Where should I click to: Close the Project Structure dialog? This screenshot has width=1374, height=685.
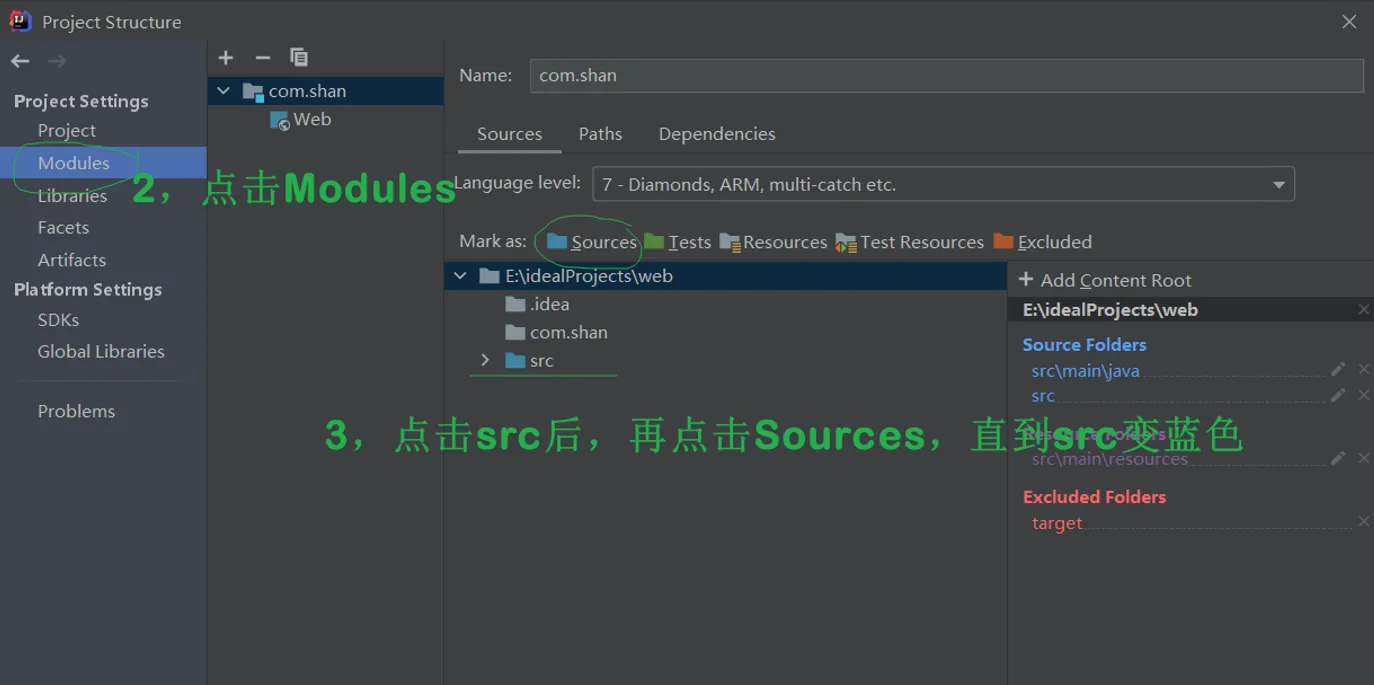tap(1349, 21)
